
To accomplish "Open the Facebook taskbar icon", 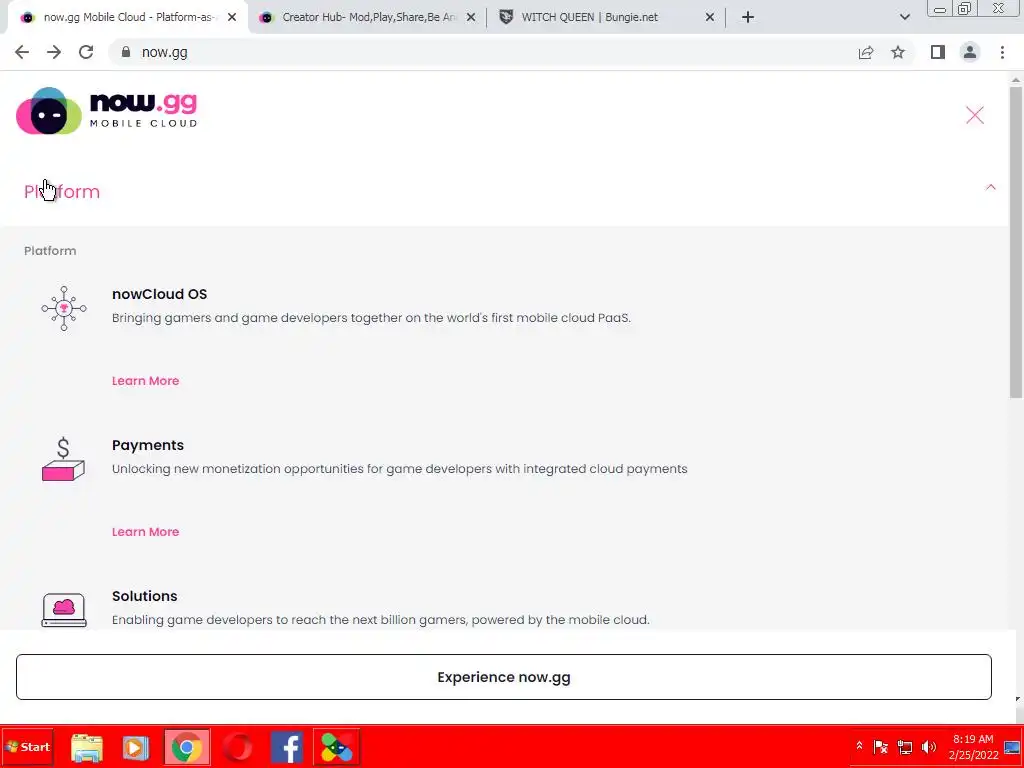I will [x=287, y=747].
